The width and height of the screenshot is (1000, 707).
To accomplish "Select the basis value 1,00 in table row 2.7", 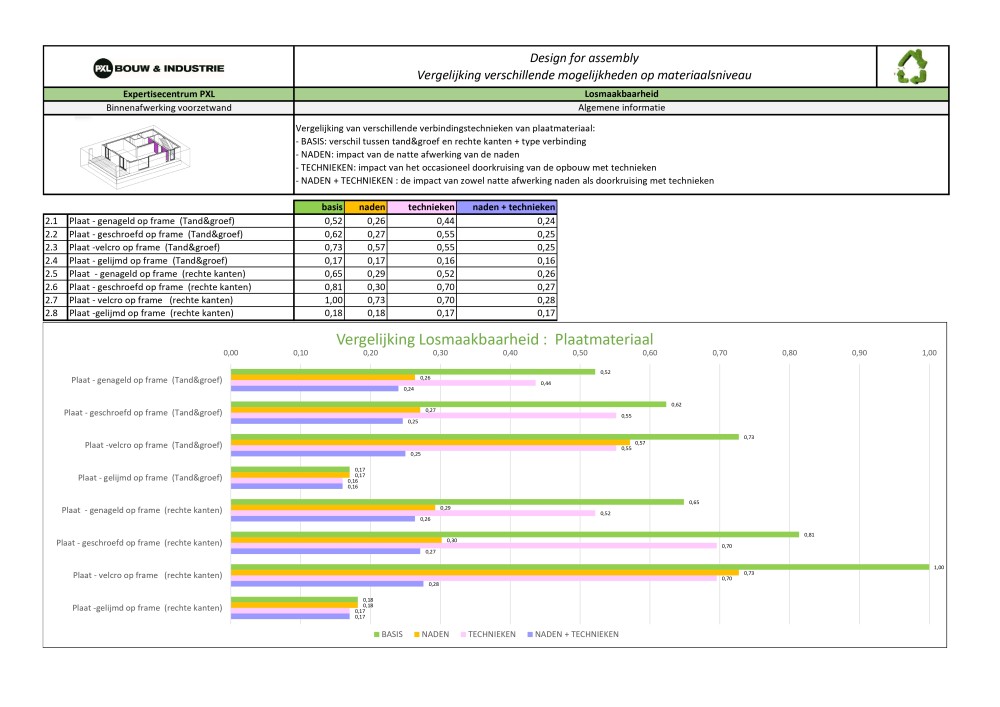I will point(319,300).
